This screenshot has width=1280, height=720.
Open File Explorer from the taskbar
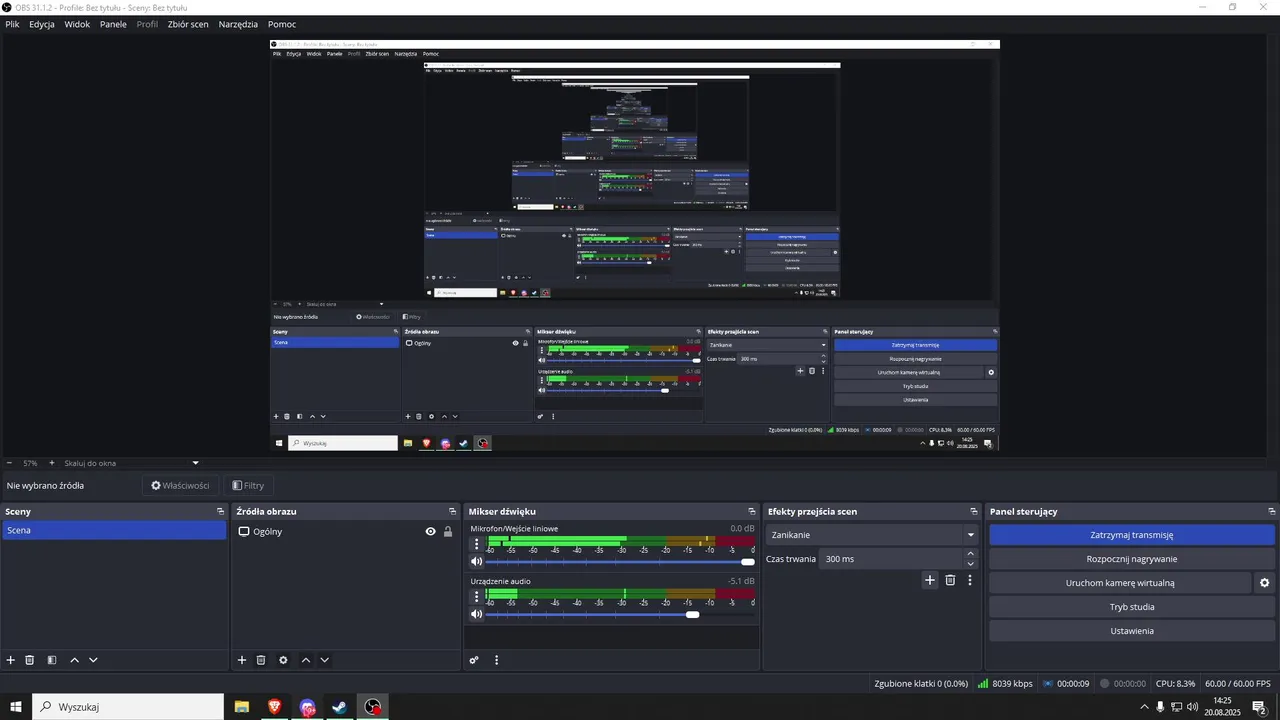tap(241, 707)
